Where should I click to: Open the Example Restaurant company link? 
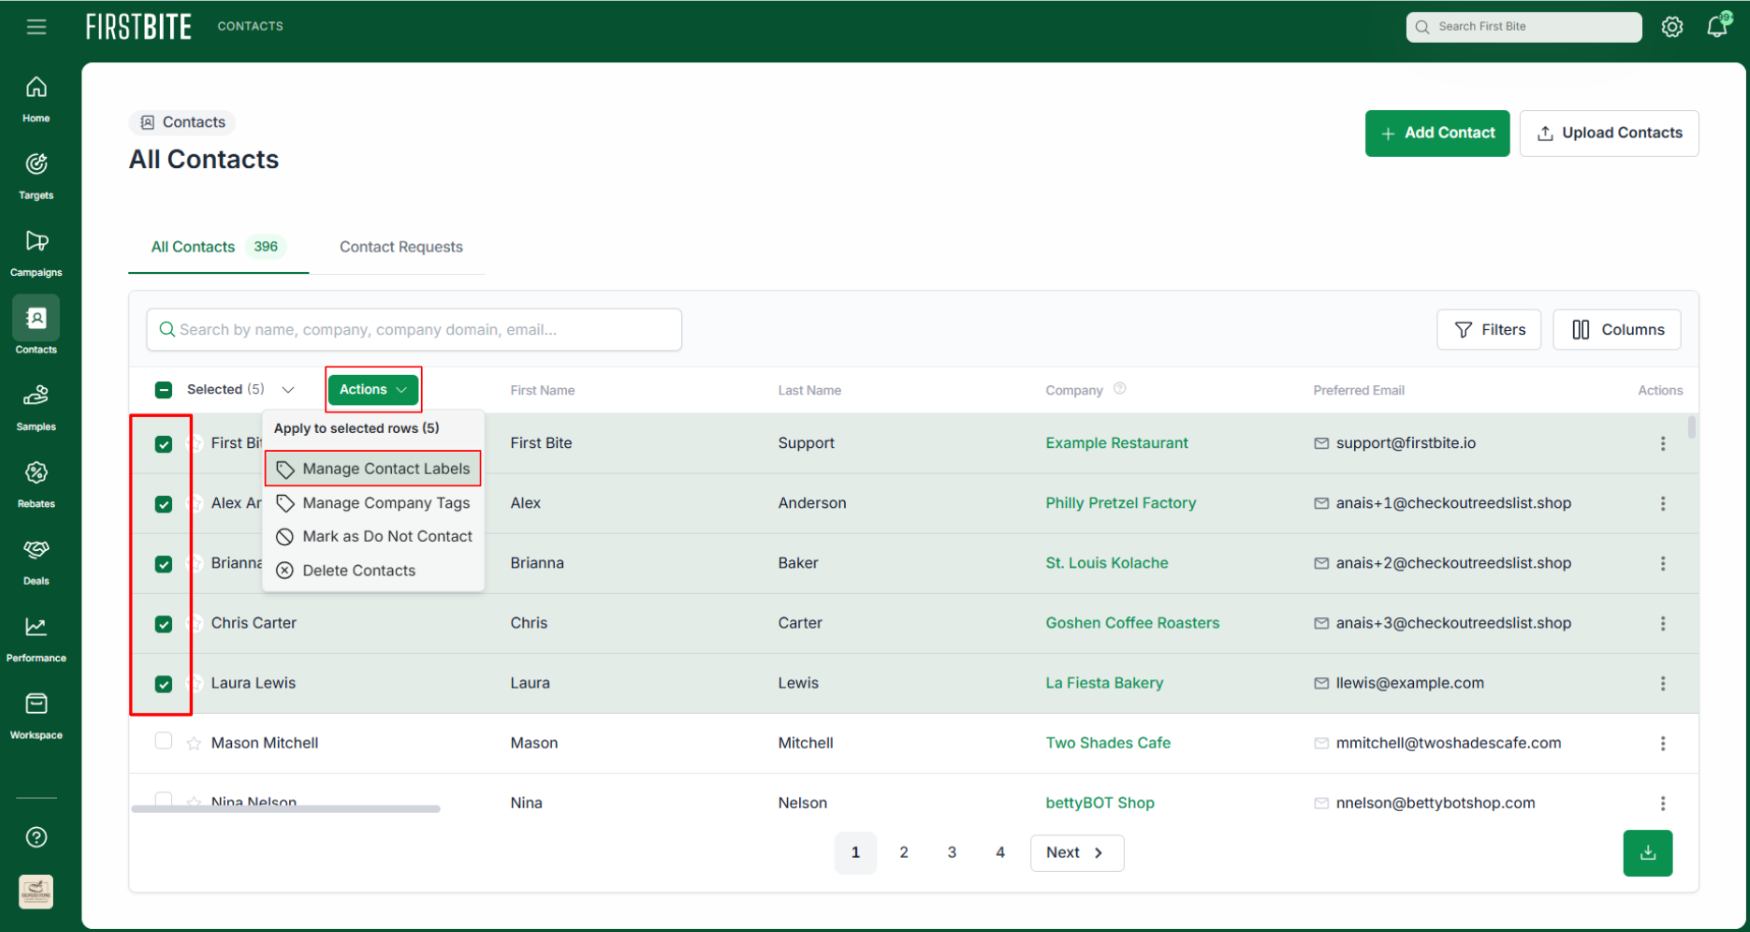pos(1116,443)
